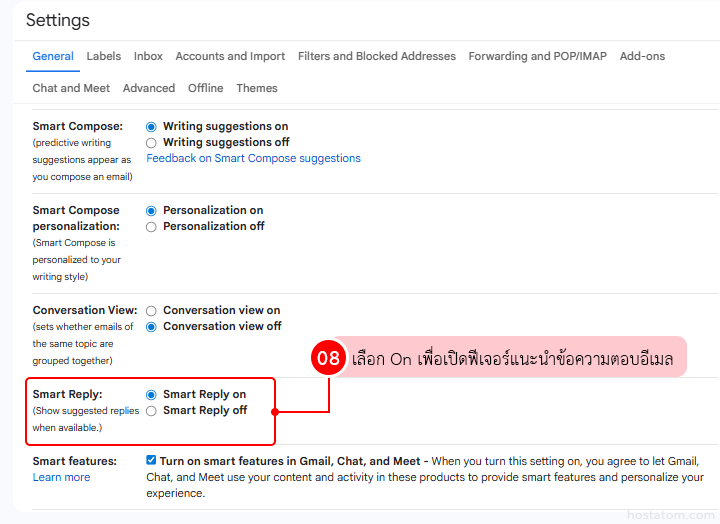Go to the Themes tab
720x524 pixels.
tap(257, 88)
